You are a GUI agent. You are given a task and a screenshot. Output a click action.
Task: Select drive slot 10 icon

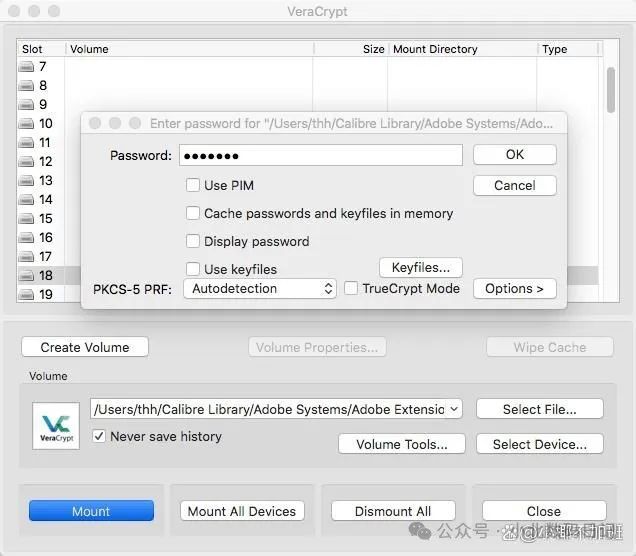tap(26, 123)
